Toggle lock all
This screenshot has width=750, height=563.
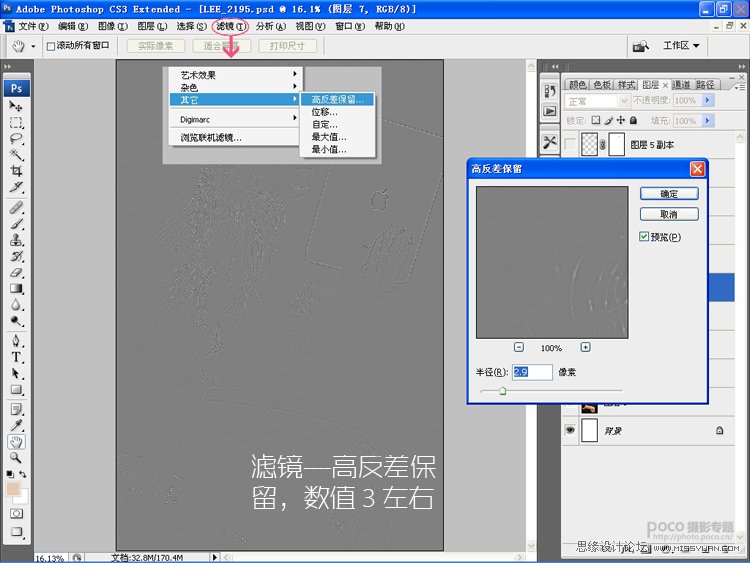point(633,120)
